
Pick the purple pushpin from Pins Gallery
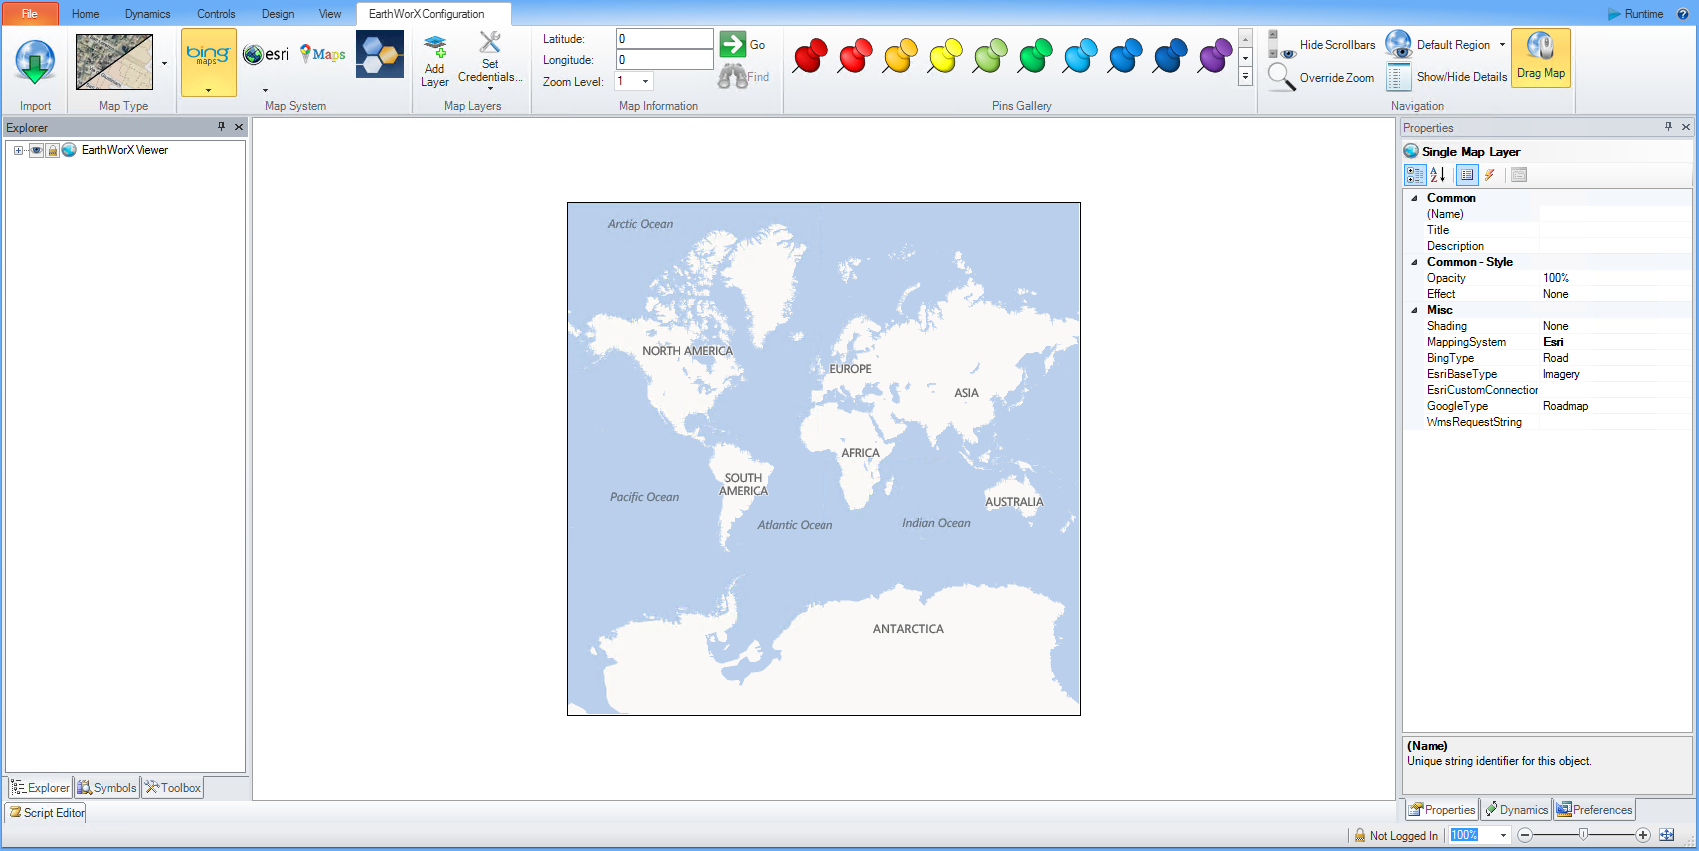[x=1214, y=56]
